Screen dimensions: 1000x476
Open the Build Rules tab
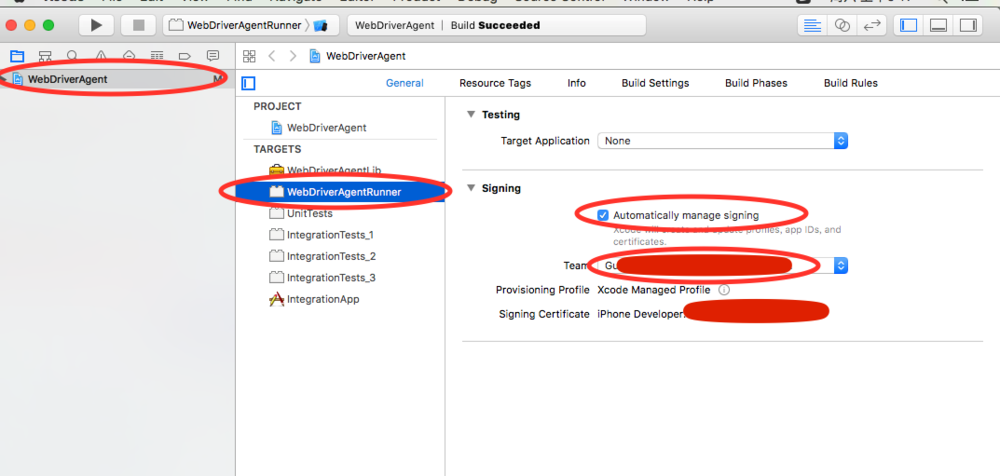[x=850, y=83]
